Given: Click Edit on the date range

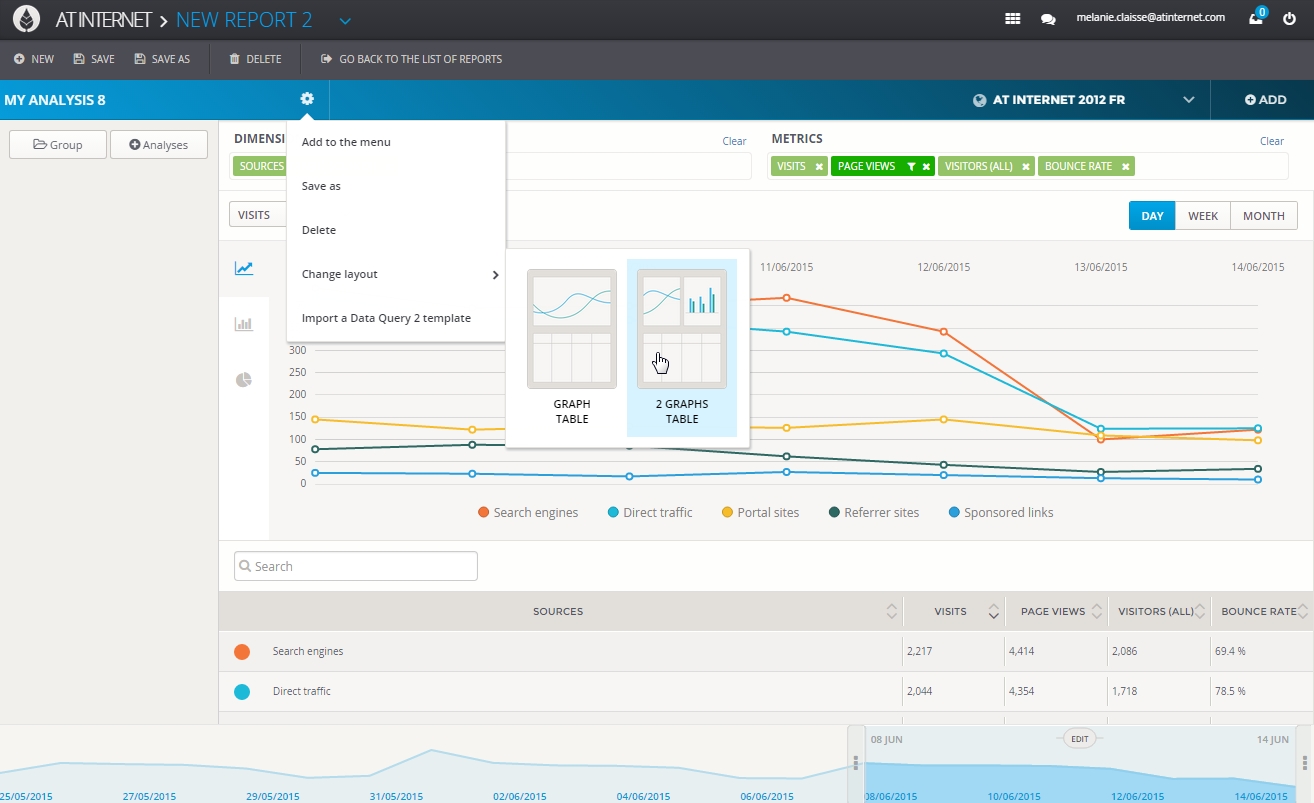Looking at the screenshot, I should click(1079, 739).
